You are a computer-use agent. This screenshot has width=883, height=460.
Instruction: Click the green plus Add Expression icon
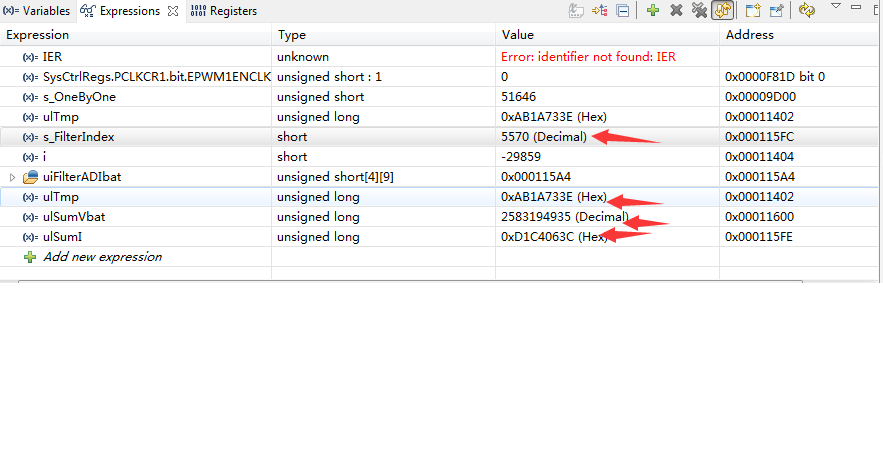tap(652, 11)
